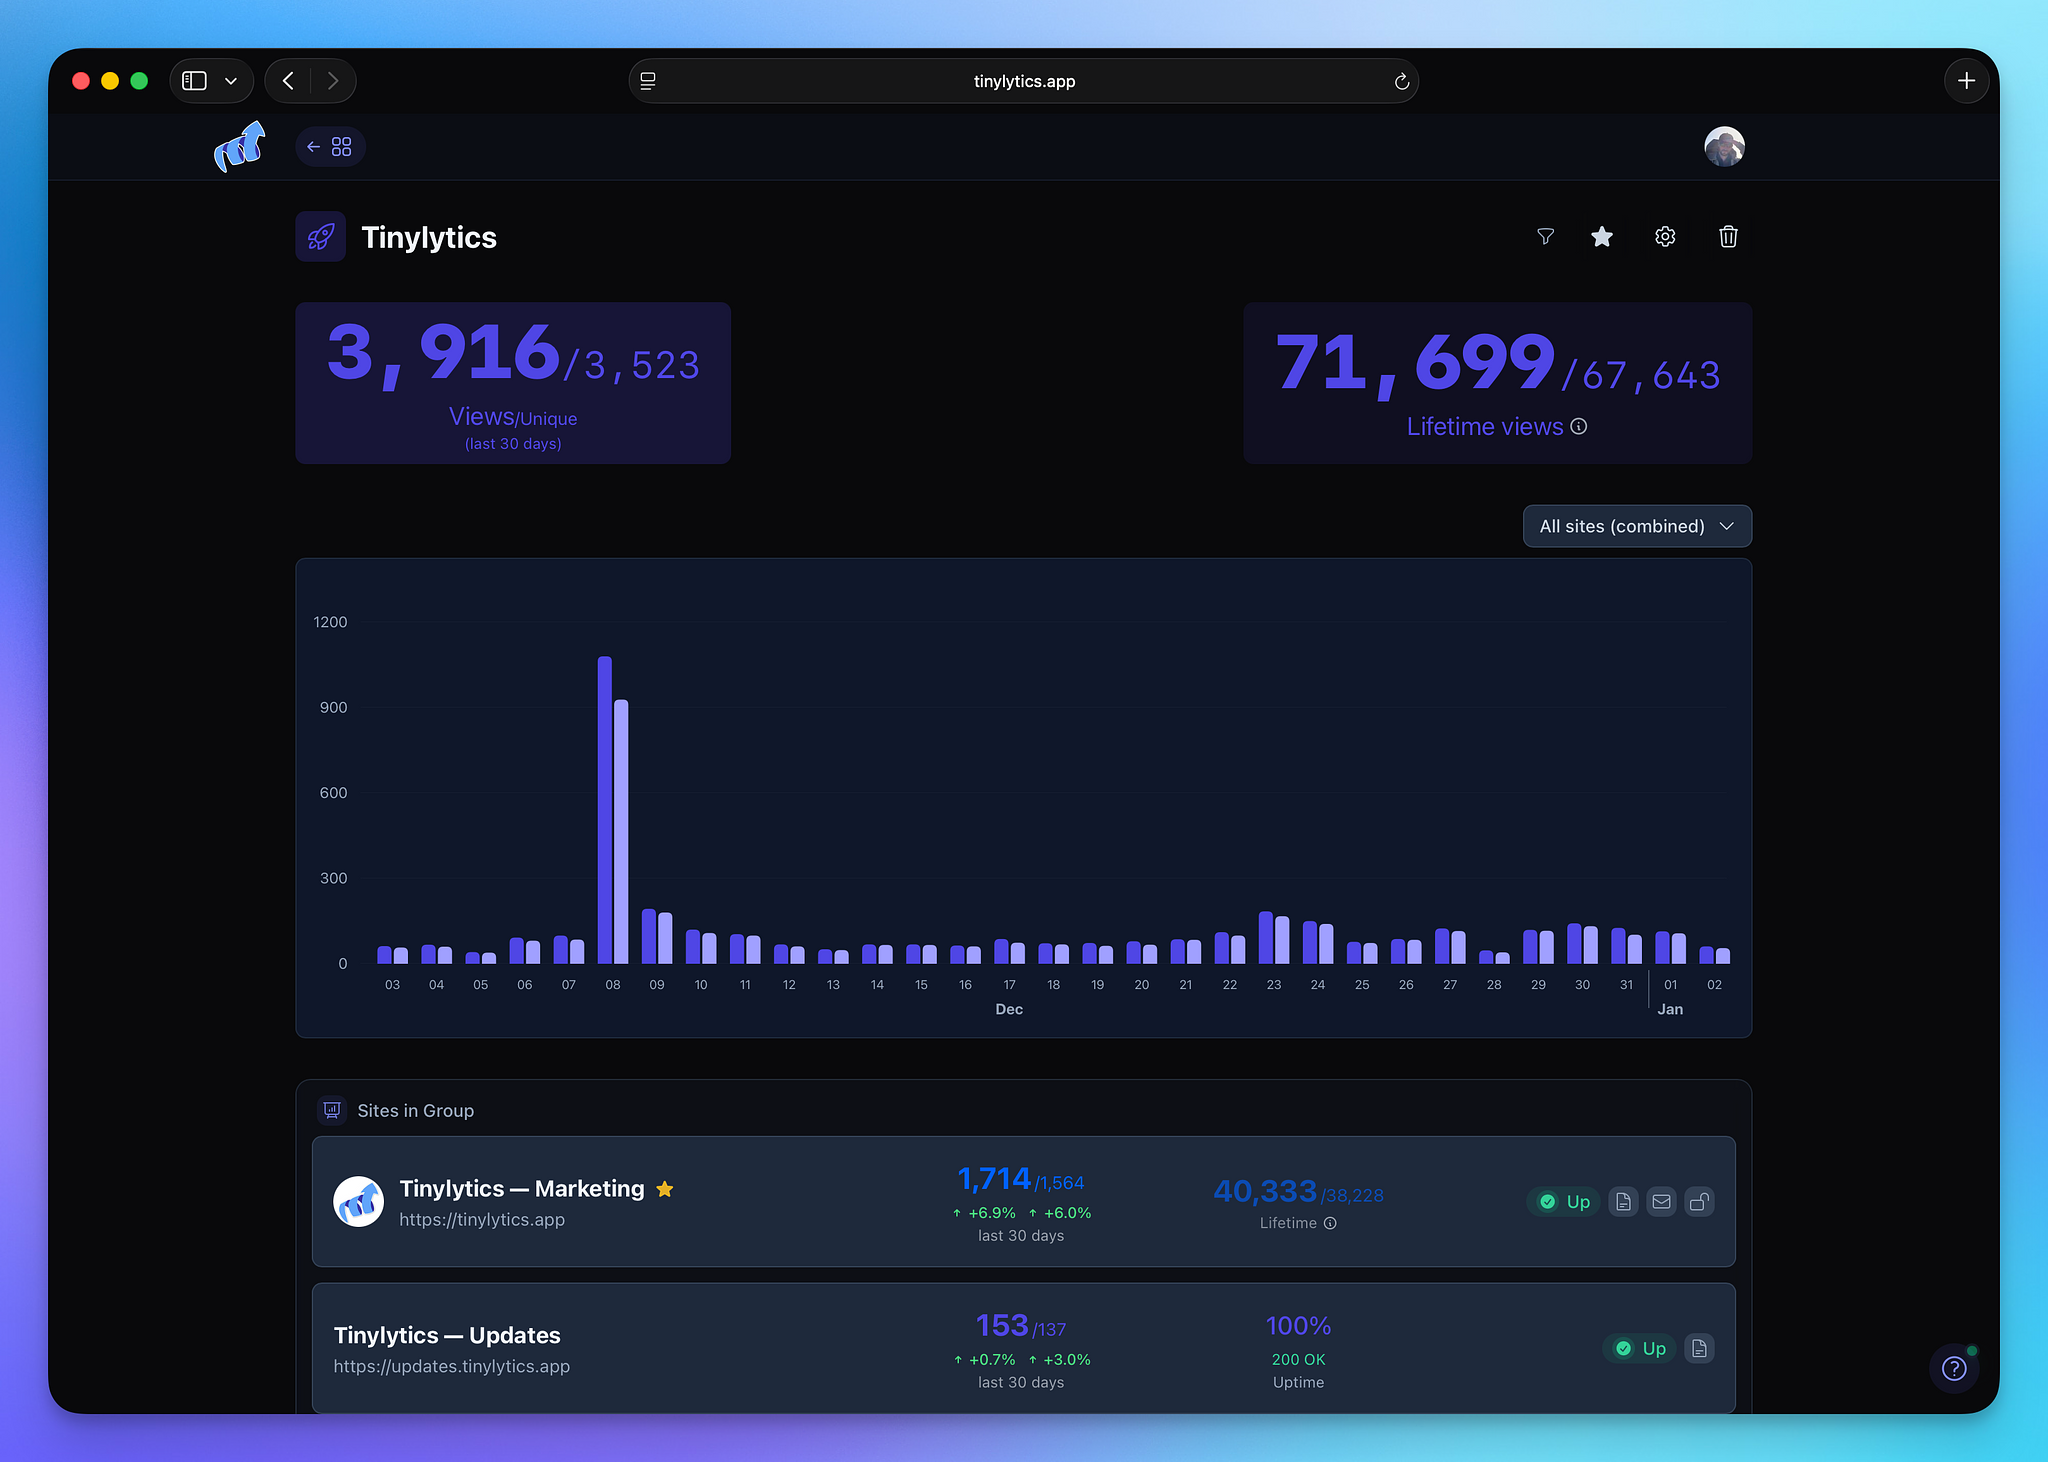The image size is (2048, 1462).
Task: Expand the browser sidebar chevron menu
Action: (231, 81)
